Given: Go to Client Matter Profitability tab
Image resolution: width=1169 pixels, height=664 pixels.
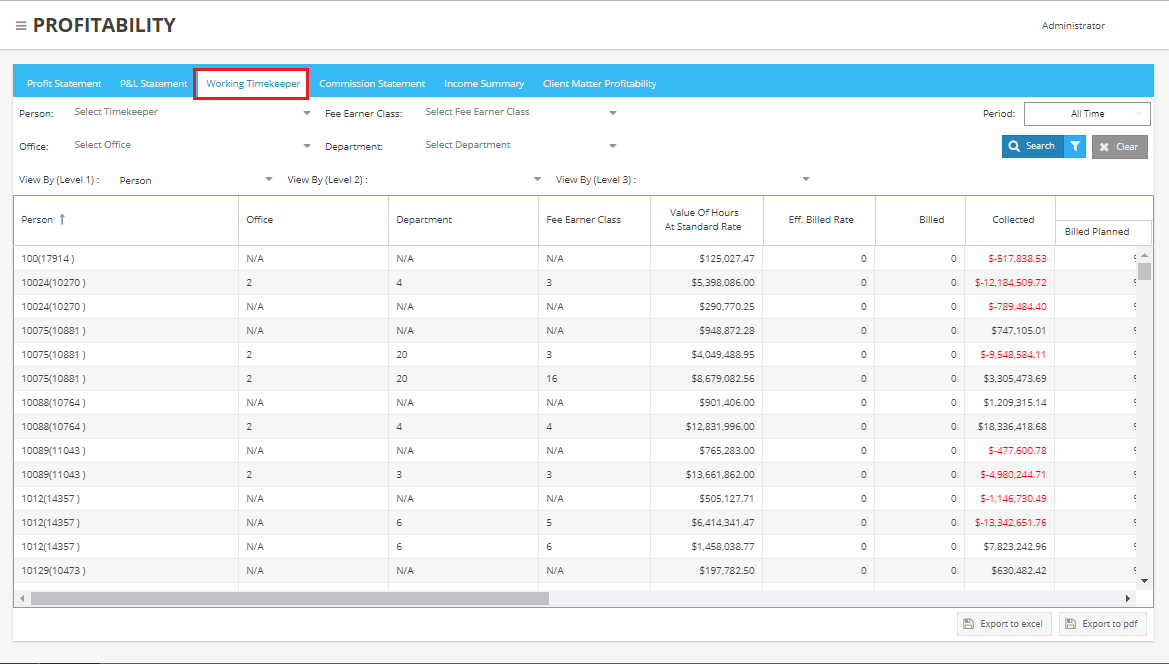Looking at the screenshot, I should point(599,84).
